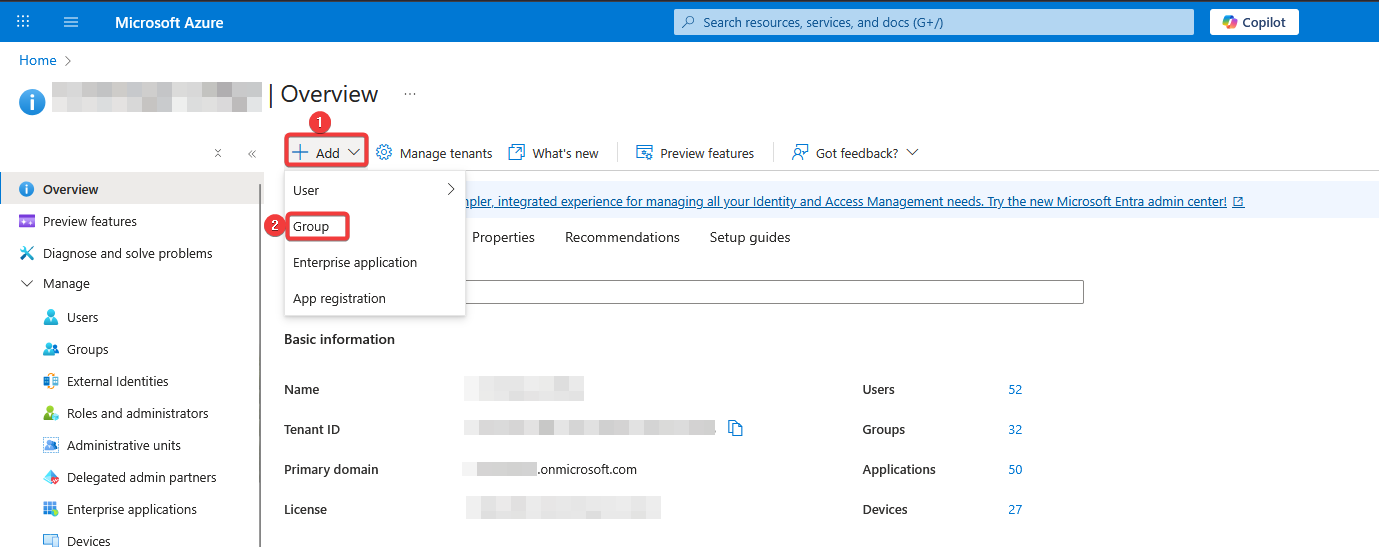Open the Azure portal hamburger menu
The height and width of the screenshot is (547, 1379).
pos(71,22)
